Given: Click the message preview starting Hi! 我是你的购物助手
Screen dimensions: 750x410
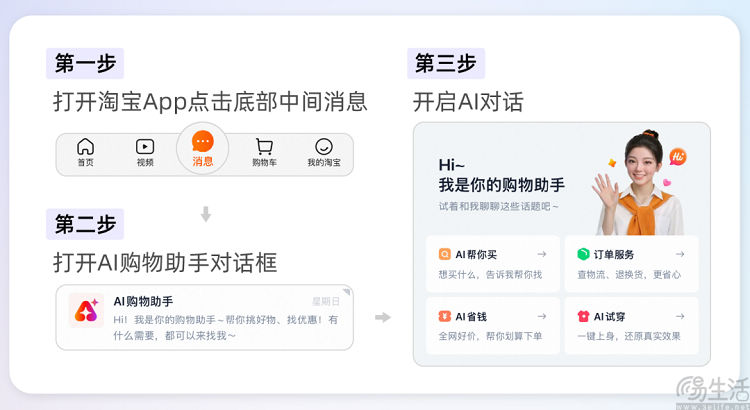Looking at the screenshot, I should 225,328.
